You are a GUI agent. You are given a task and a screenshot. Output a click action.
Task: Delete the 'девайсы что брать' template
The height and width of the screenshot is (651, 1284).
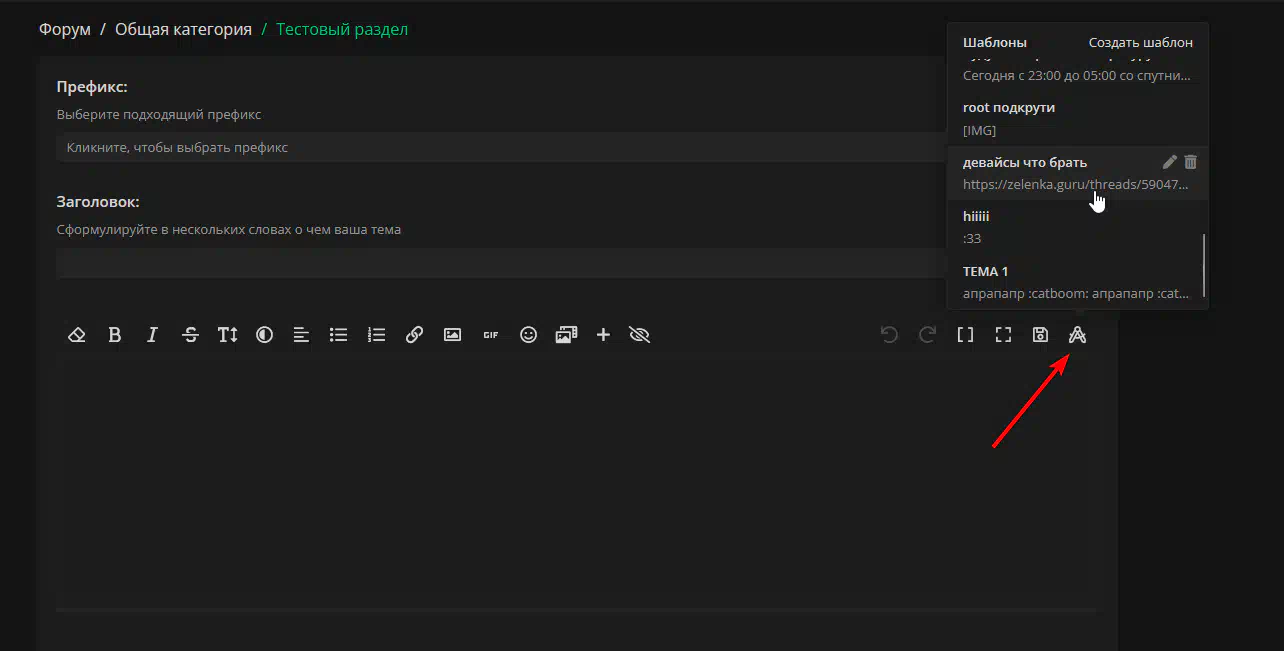tap(1190, 162)
